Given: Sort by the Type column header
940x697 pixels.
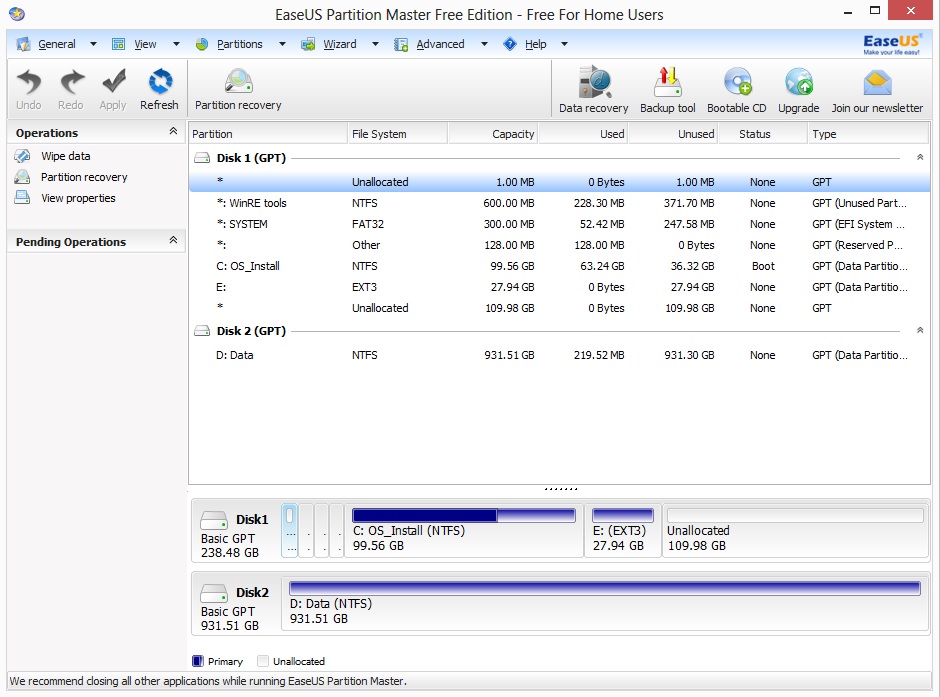Looking at the screenshot, I should [x=868, y=134].
